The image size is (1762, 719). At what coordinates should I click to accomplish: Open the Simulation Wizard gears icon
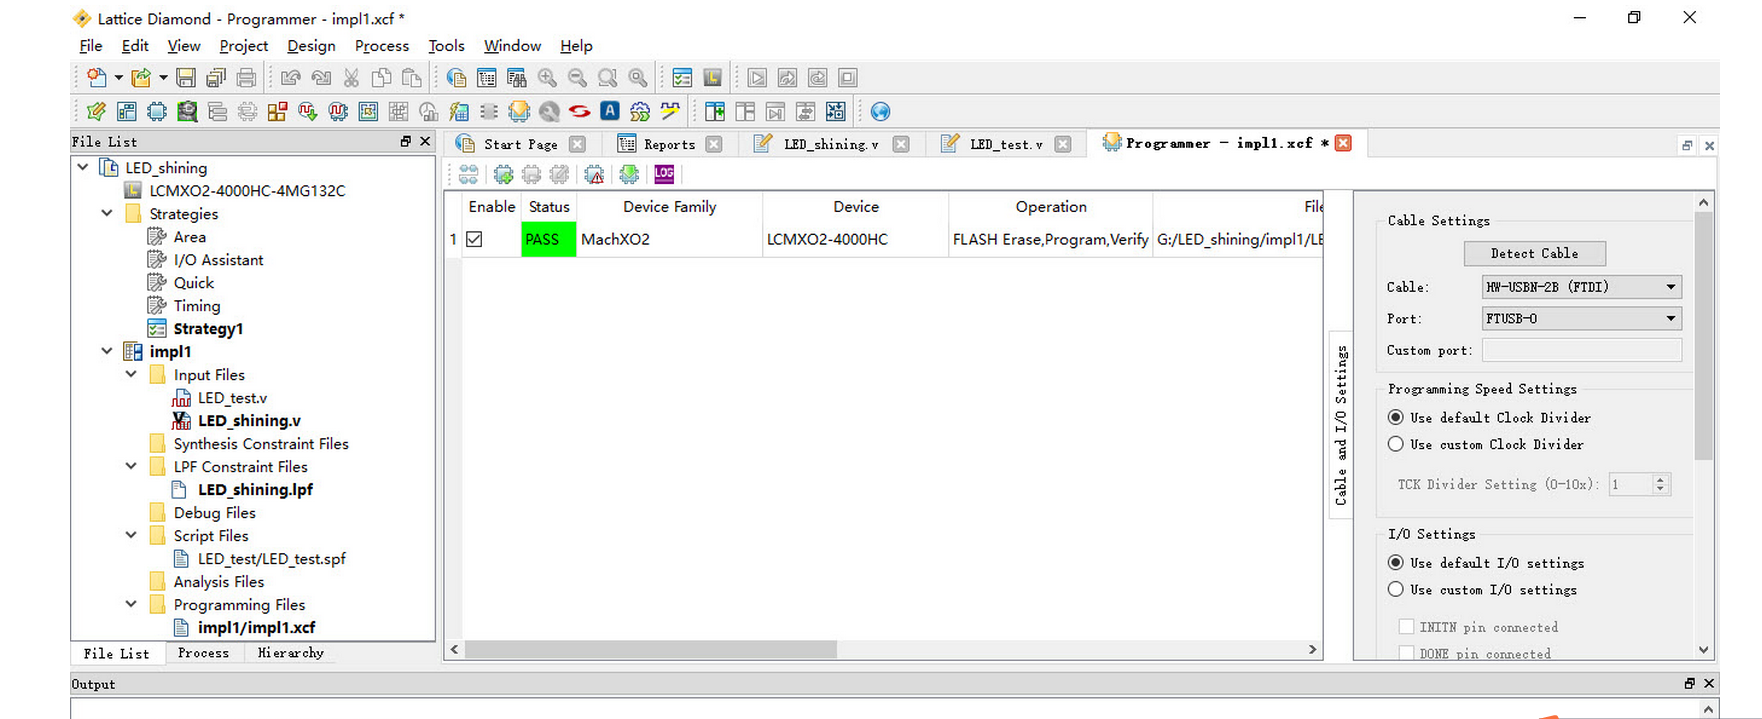(640, 111)
